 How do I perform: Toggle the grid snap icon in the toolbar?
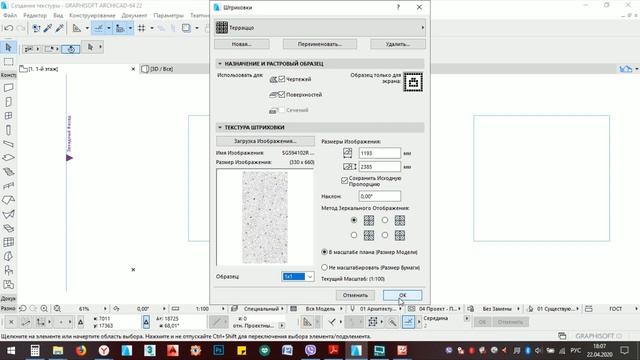pos(142,28)
